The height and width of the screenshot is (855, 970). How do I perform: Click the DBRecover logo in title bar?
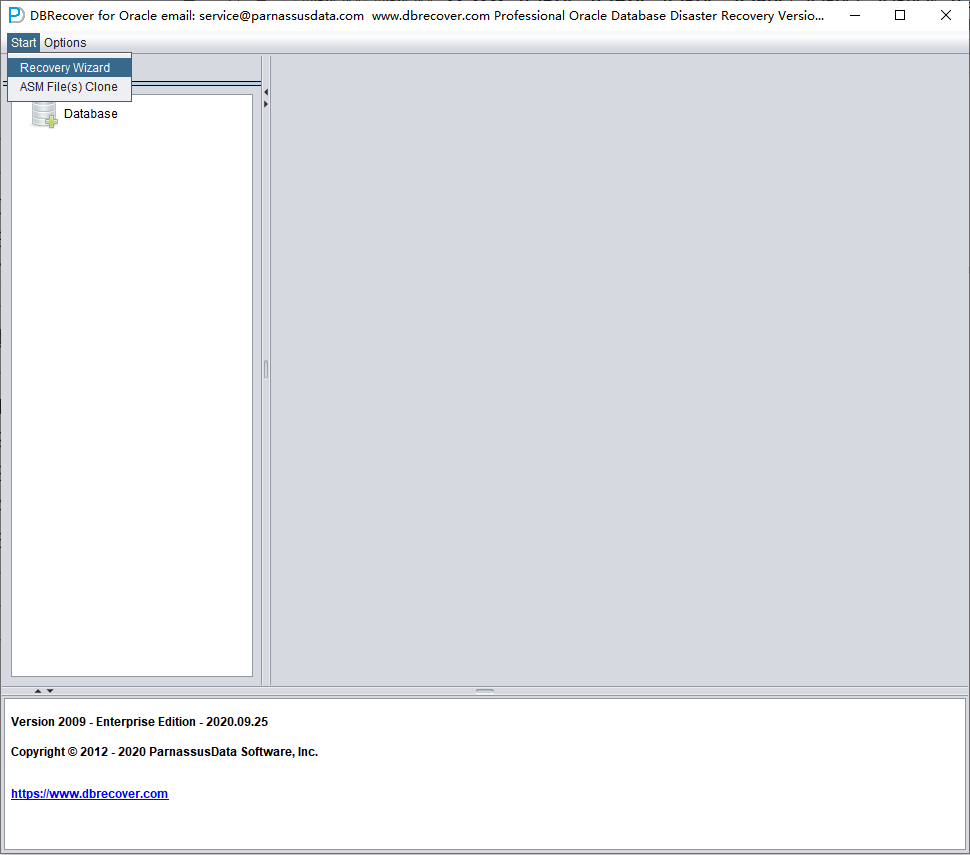tap(16, 15)
